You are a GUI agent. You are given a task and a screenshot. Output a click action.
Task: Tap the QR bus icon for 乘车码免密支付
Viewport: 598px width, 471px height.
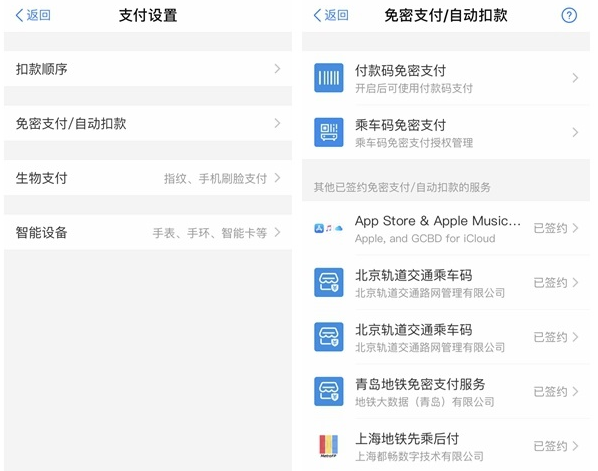[x=328, y=132]
